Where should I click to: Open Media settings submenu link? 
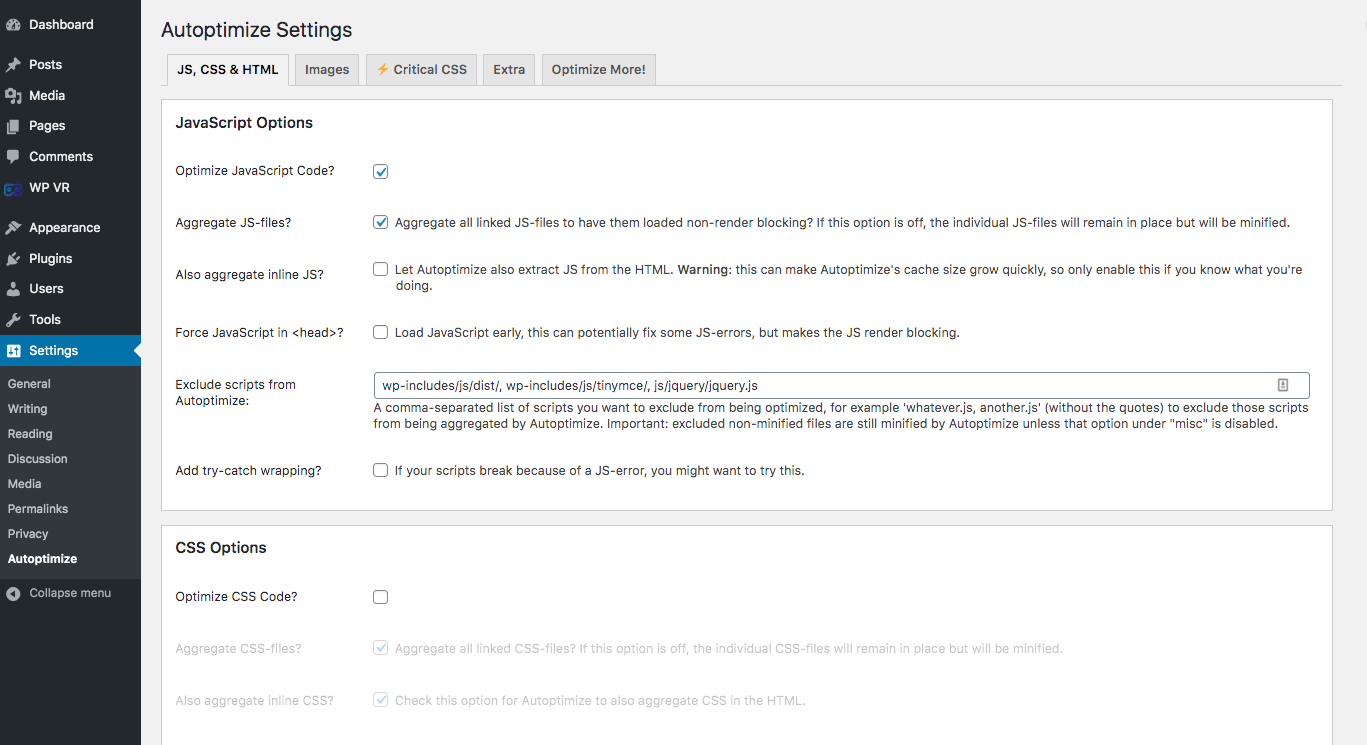25,484
